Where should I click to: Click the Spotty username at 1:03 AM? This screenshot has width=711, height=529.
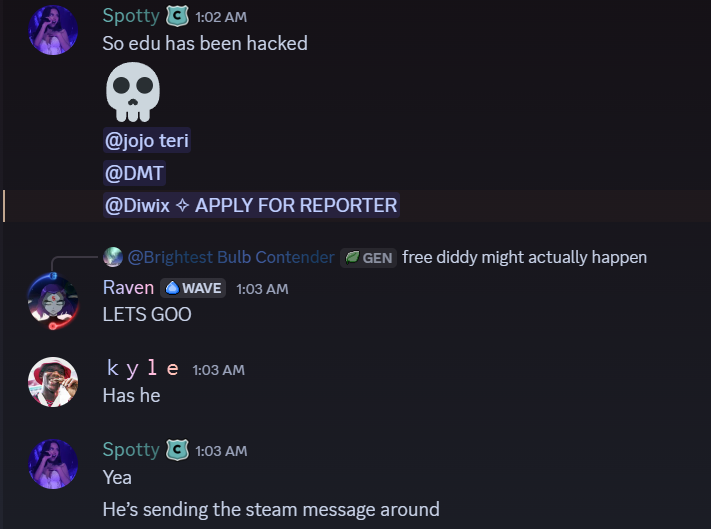tap(131, 450)
